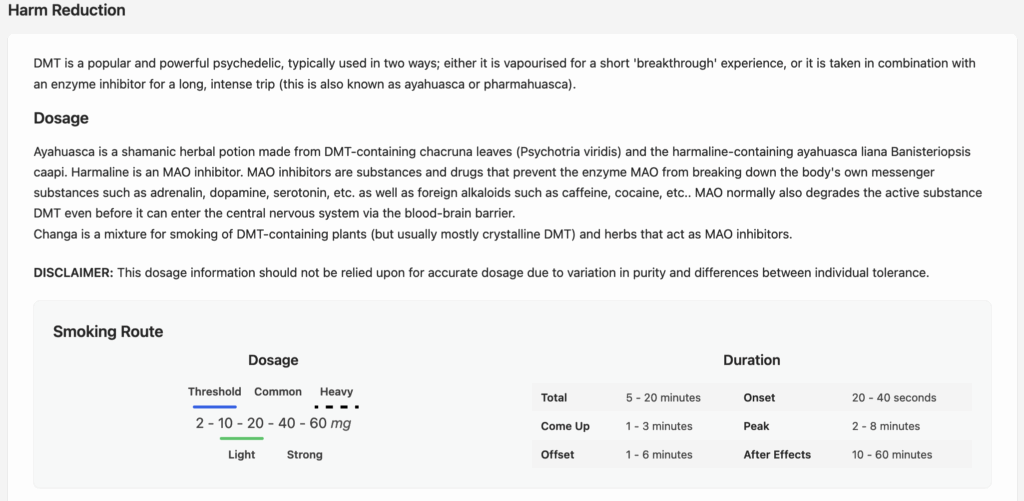The height and width of the screenshot is (501, 1024).
Task: Click the Harm Reduction page heading
Action: pos(66,11)
